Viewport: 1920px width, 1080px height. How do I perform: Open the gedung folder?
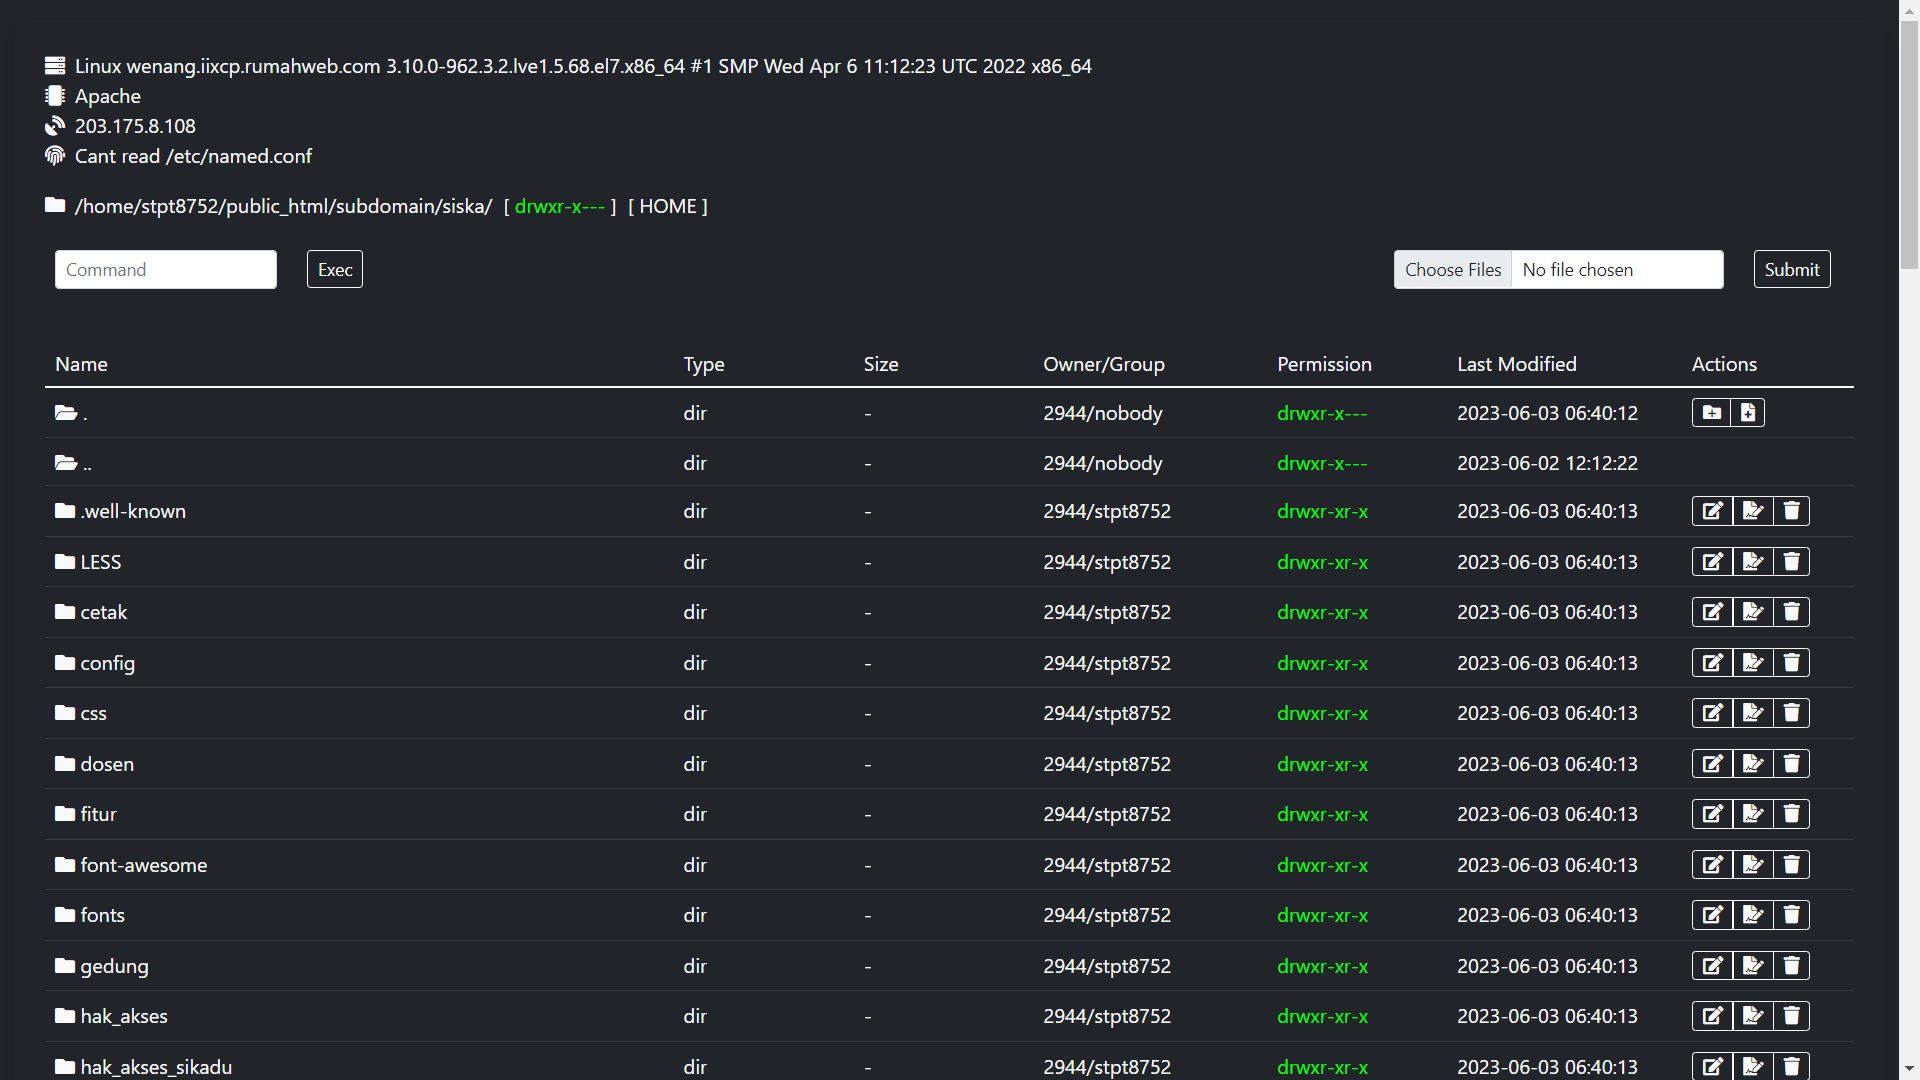click(115, 966)
